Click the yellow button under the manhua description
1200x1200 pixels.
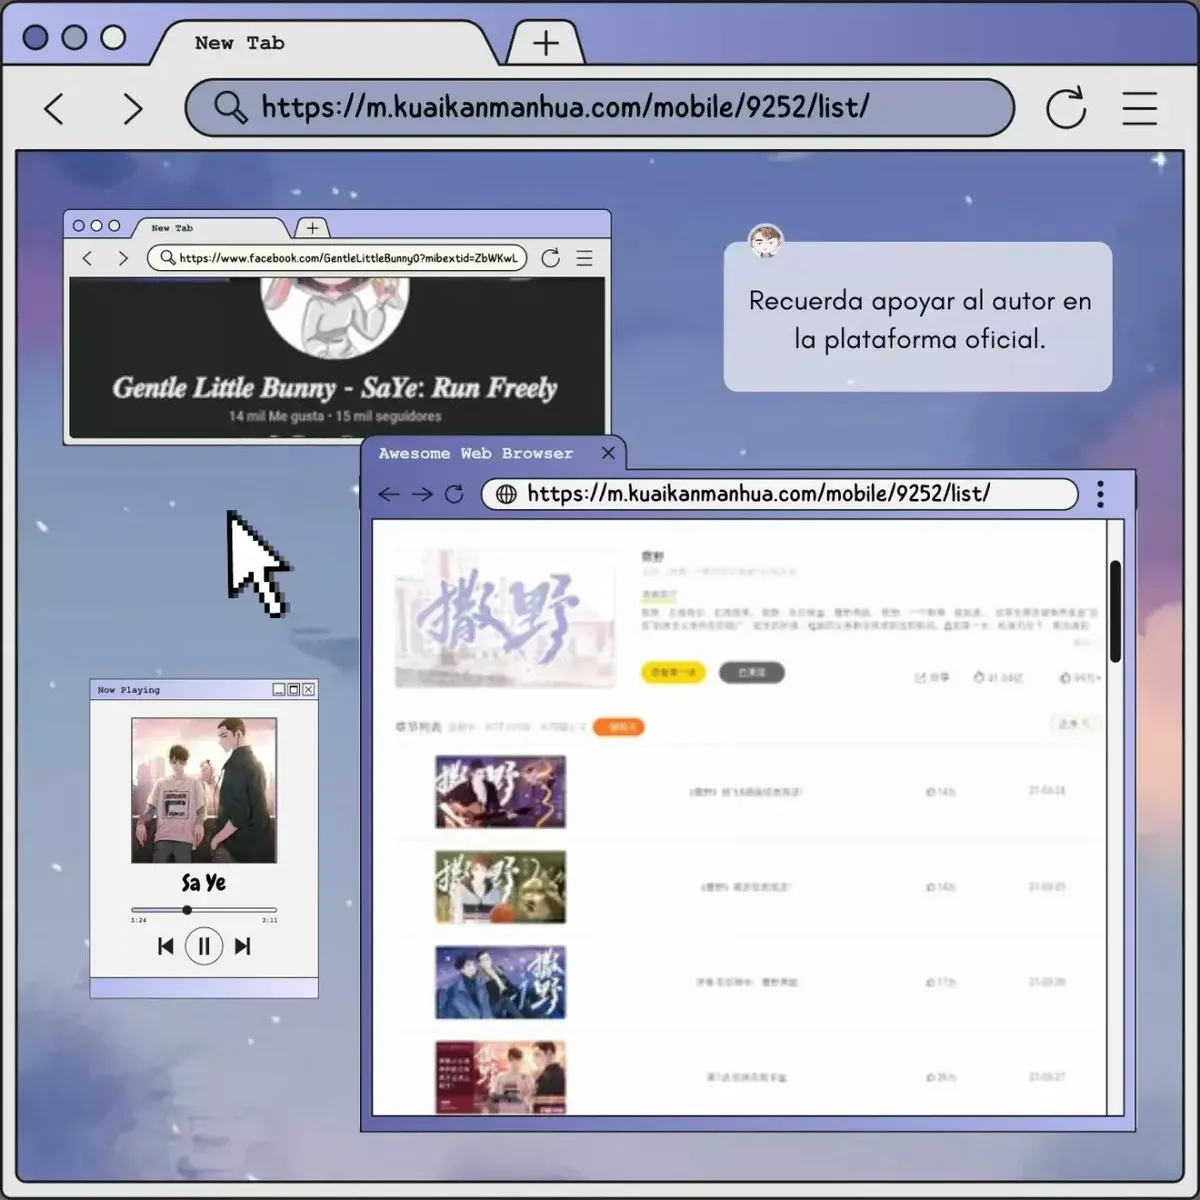[673, 673]
